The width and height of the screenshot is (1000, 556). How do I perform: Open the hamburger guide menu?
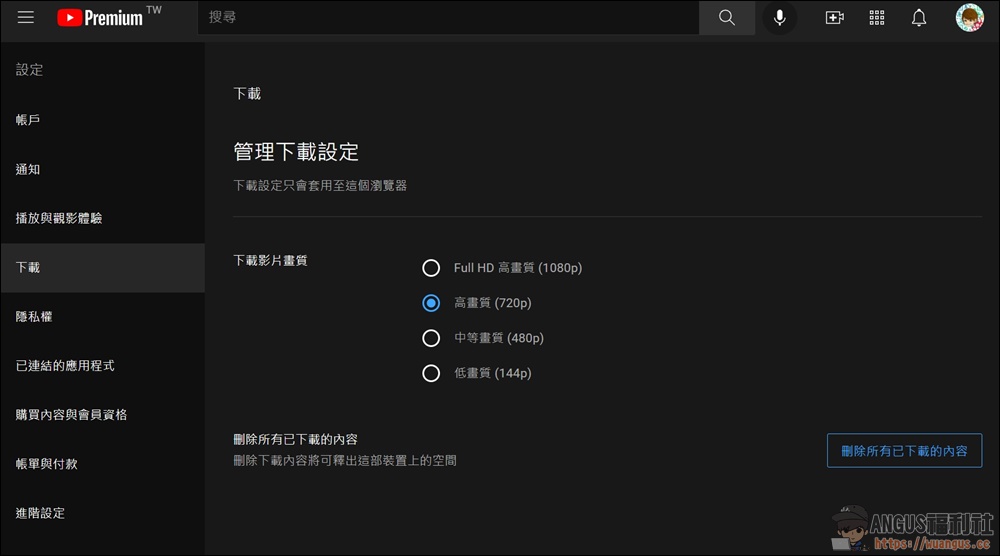pyautogui.click(x=26, y=17)
